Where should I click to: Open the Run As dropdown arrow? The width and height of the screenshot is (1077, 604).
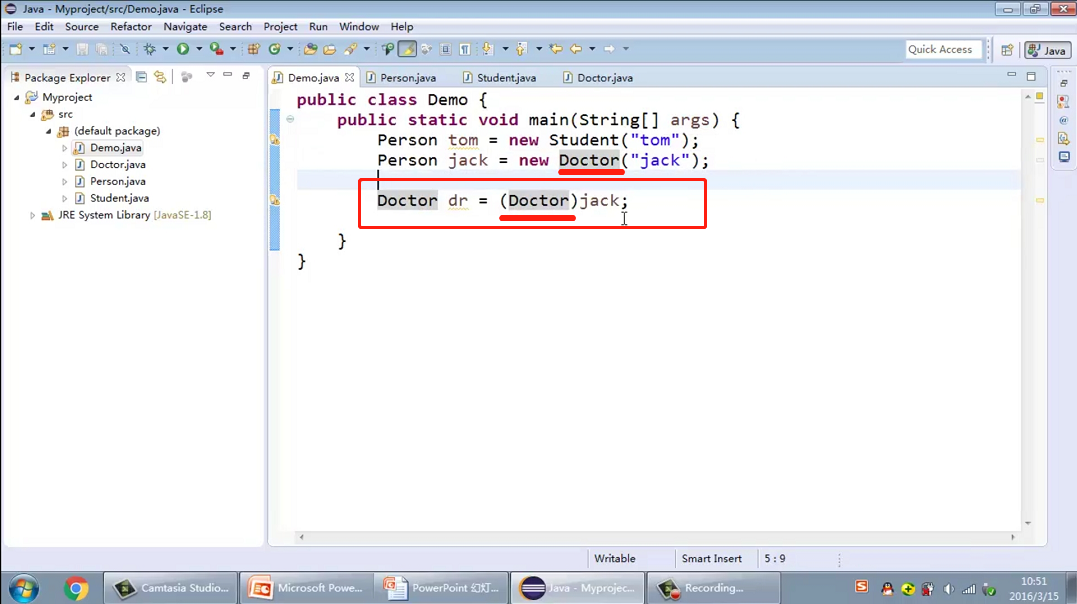pyautogui.click(x=199, y=49)
